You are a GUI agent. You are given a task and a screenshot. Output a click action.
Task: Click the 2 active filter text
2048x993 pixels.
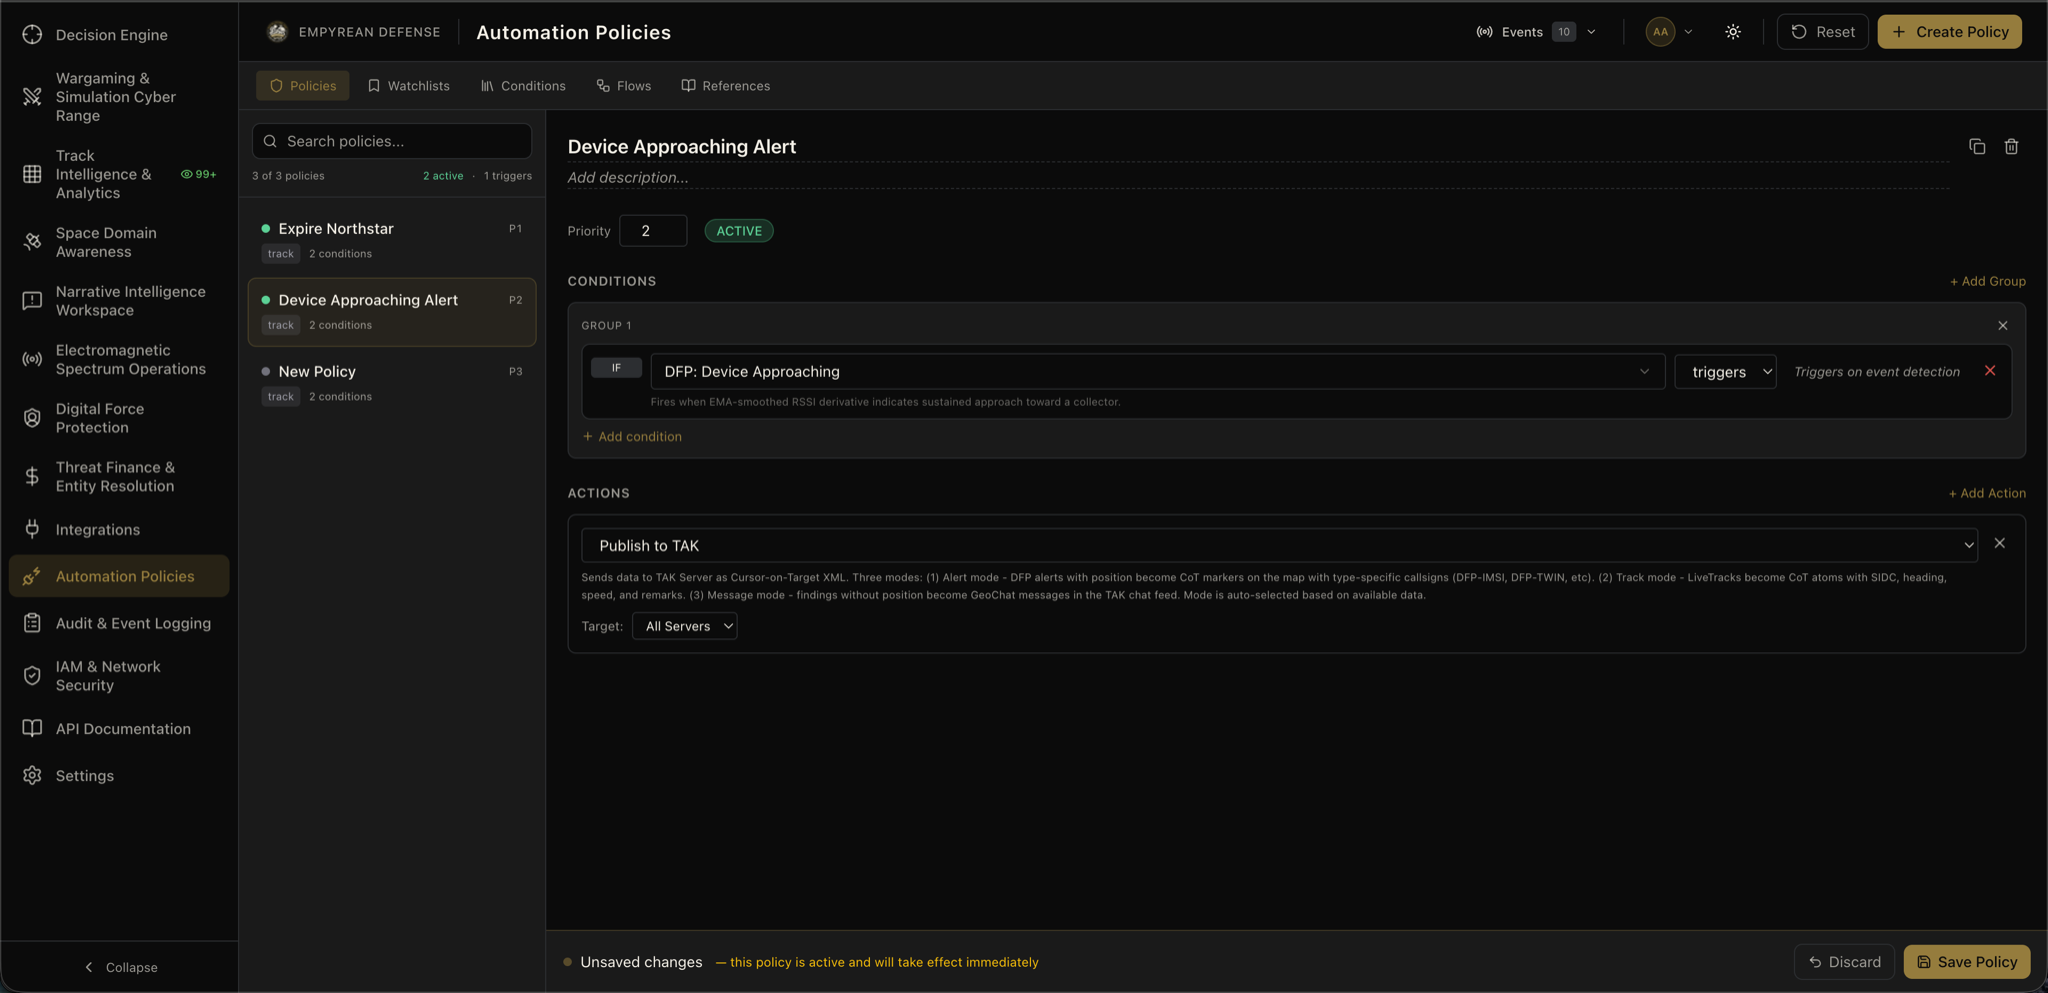coord(443,176)
